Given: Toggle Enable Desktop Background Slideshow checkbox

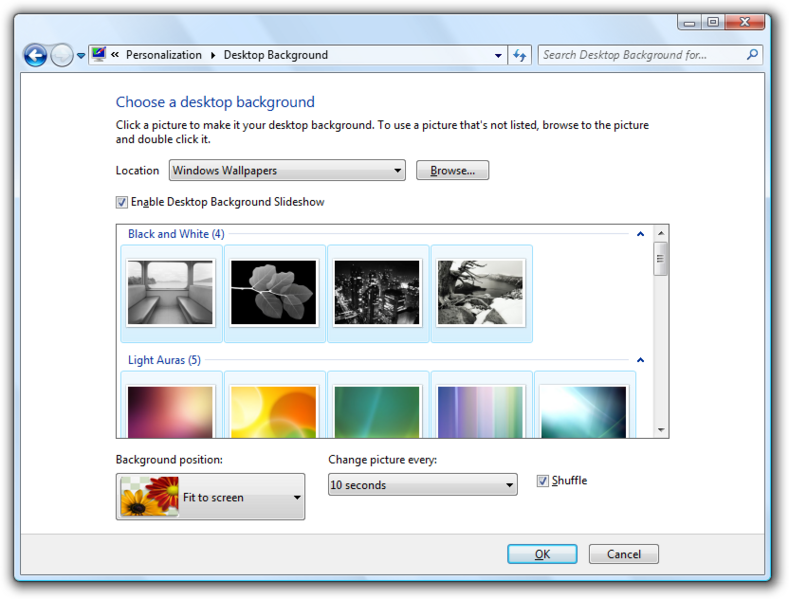Looking at the screenshot, I should click(x=121, y=202).
